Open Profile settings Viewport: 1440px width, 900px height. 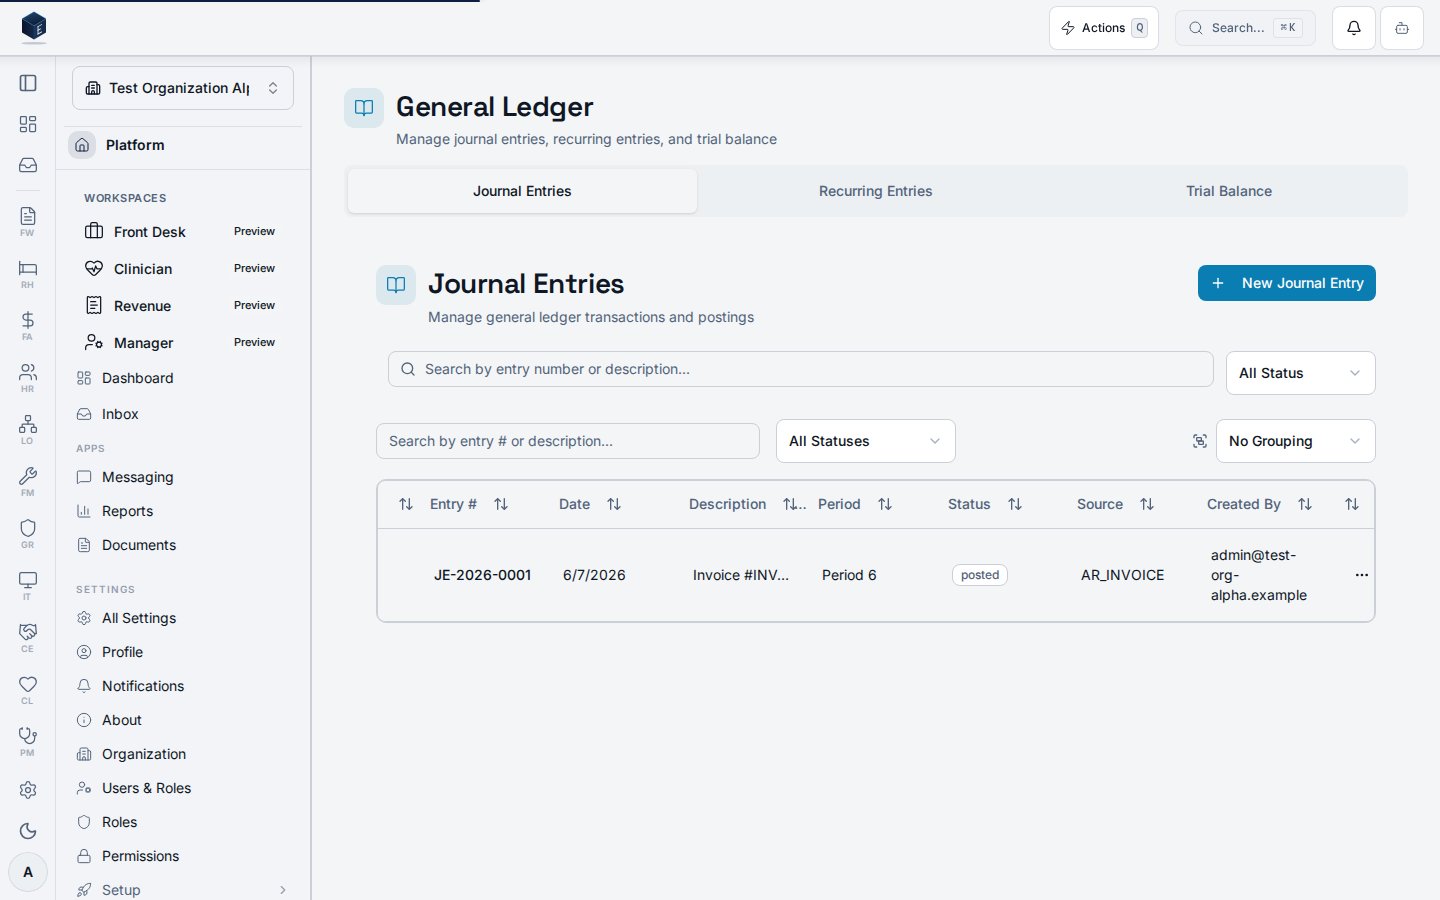click(x=183, y=652)
